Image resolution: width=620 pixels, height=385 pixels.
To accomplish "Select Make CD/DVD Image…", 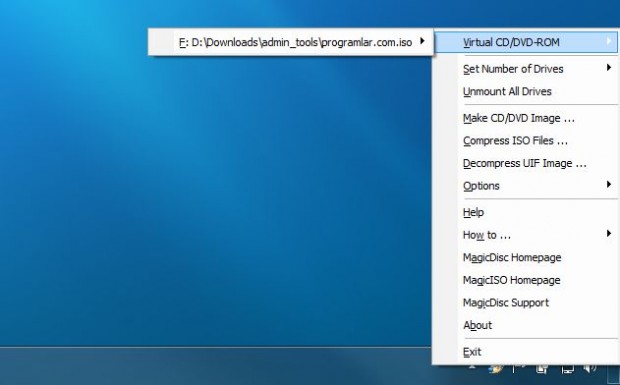I will (x=526, y=118).
